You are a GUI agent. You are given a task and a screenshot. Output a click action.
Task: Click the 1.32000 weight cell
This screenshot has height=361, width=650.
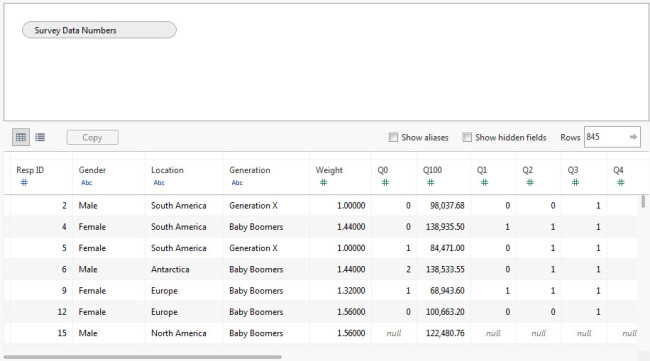point(340,291)
